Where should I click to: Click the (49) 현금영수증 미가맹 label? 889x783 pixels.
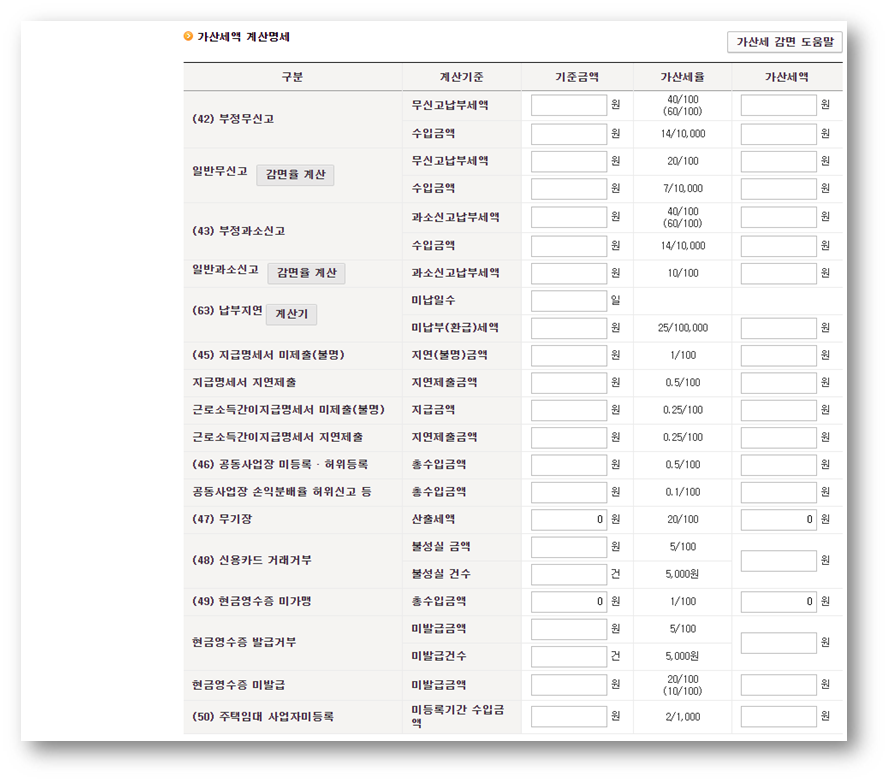252,601
